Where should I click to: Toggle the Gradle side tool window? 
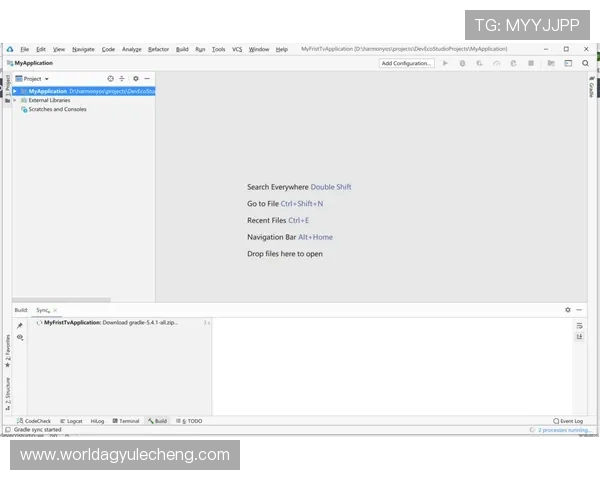[x=591, y=89]
